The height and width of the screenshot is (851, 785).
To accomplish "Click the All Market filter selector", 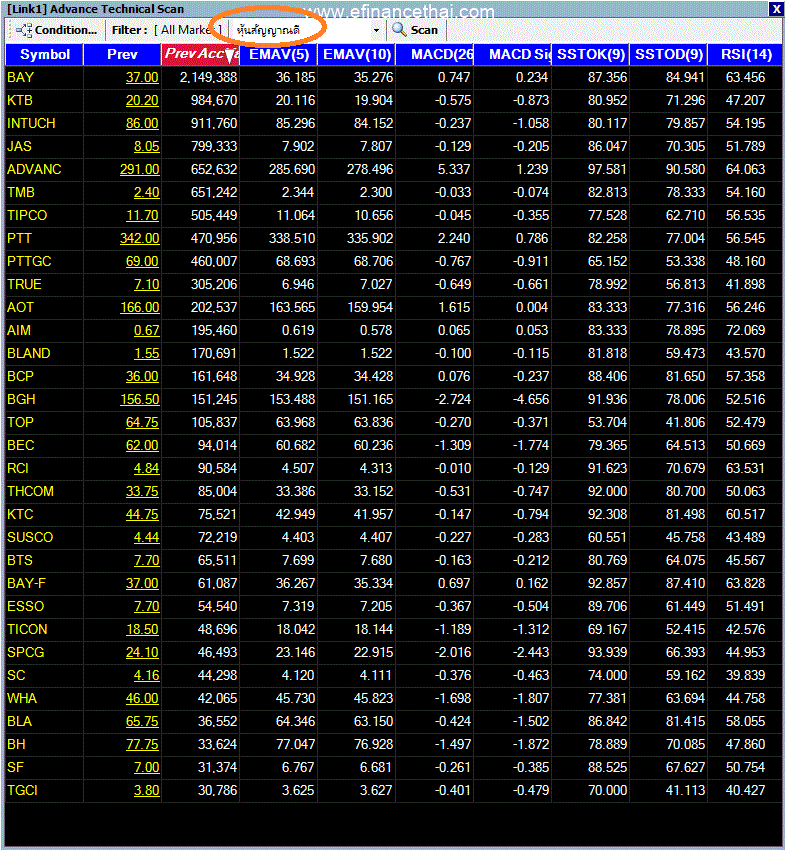I will tap(188, 30).
